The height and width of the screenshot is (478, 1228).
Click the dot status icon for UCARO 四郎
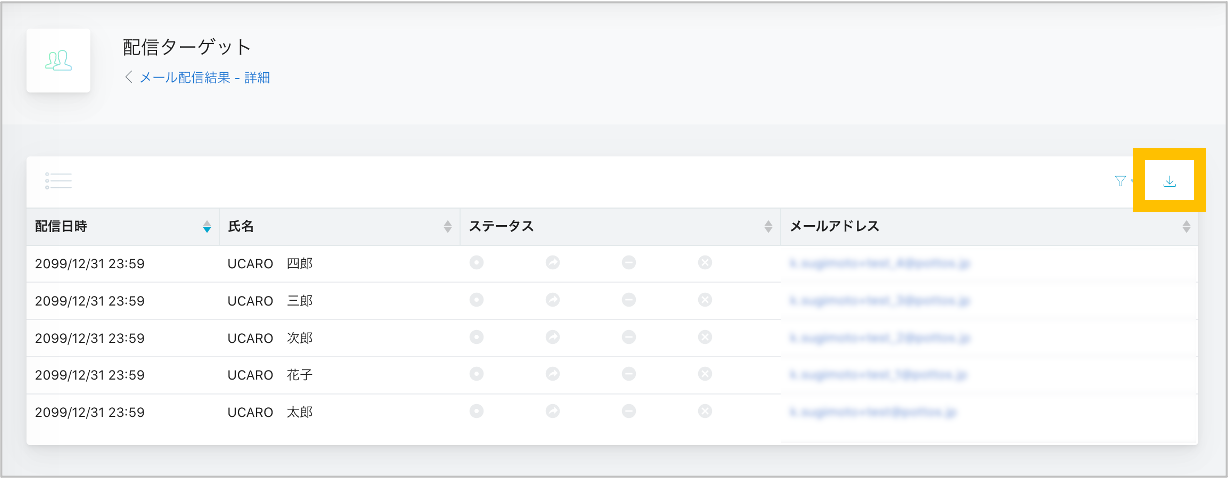[x=477, y=263]
